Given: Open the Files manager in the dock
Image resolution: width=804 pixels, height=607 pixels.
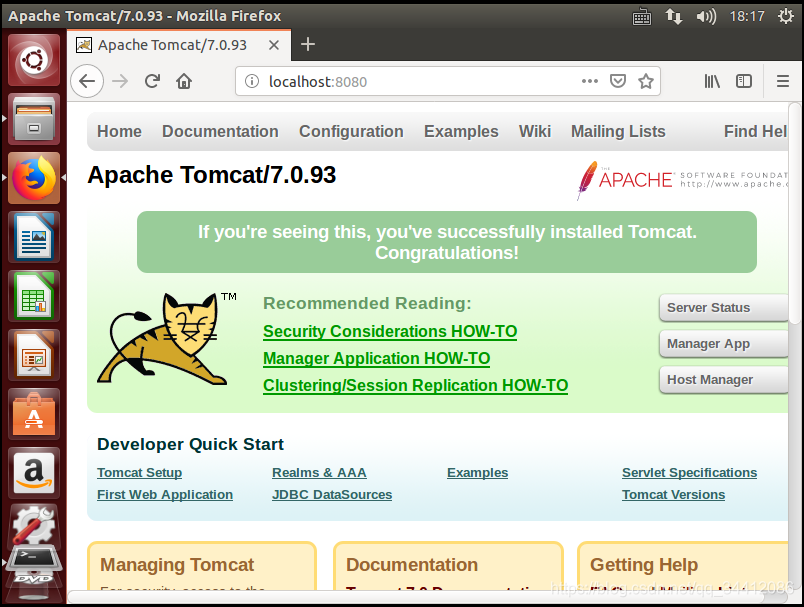Looking at the screenshot, I should pos(34,119).
